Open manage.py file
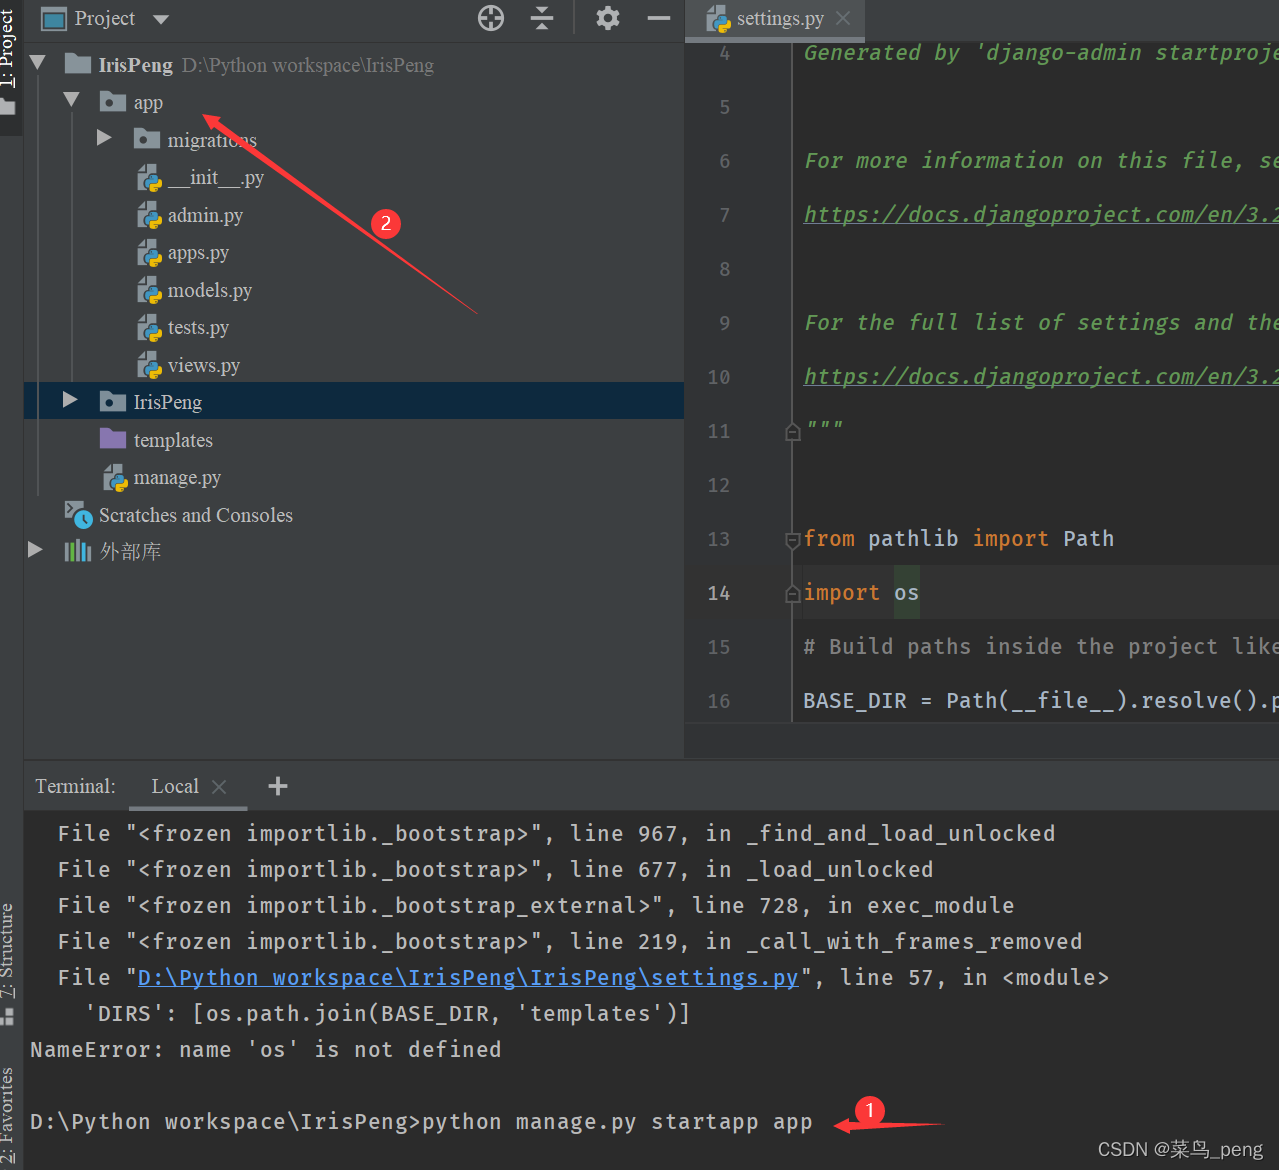The height and width of the screenshot is (1170, 1279). (x=177, y=478)
